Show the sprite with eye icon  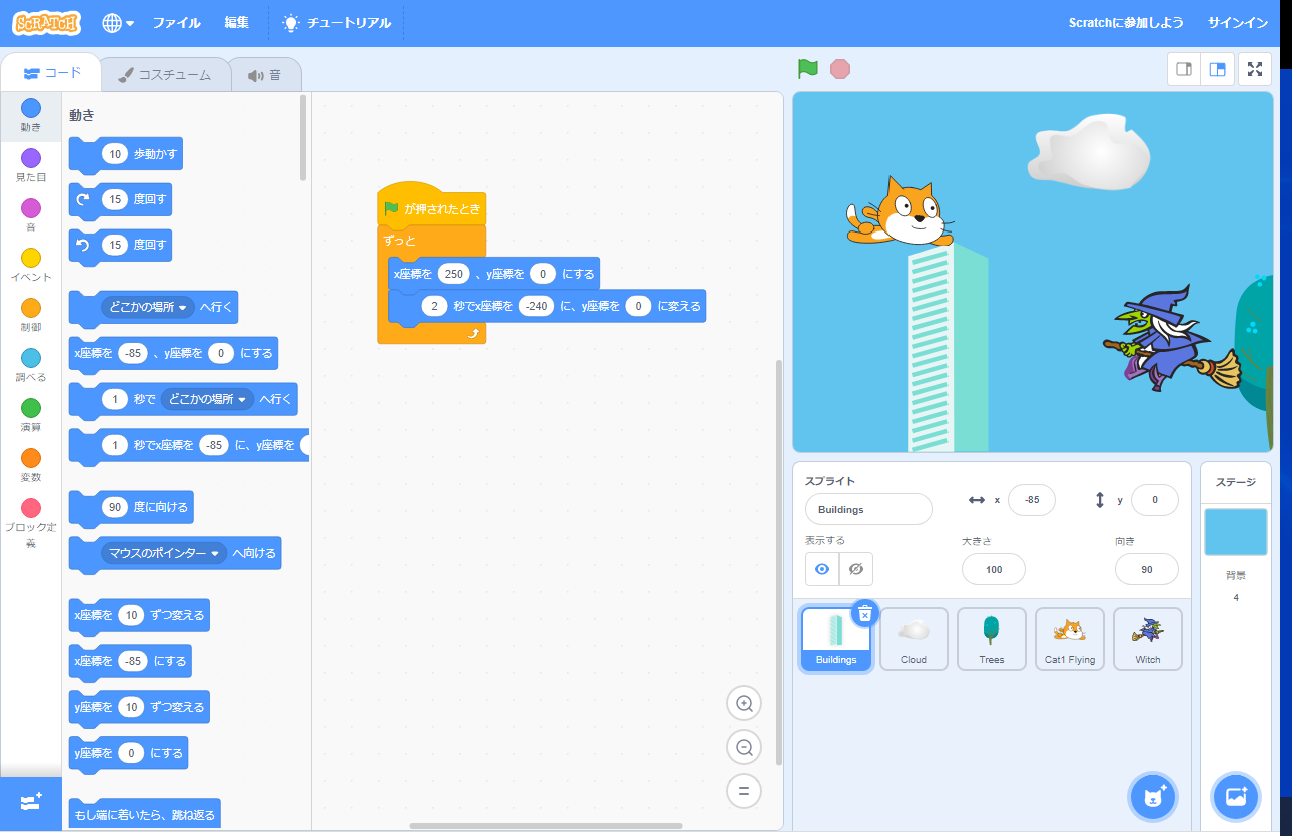(822, 569)
